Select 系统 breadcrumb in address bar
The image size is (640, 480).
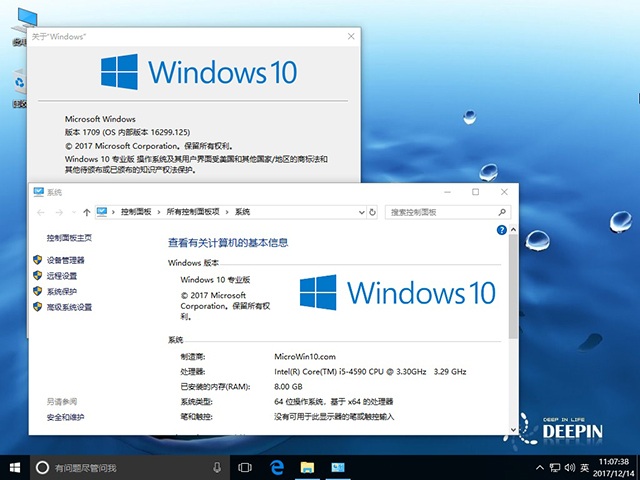(242, 212)
